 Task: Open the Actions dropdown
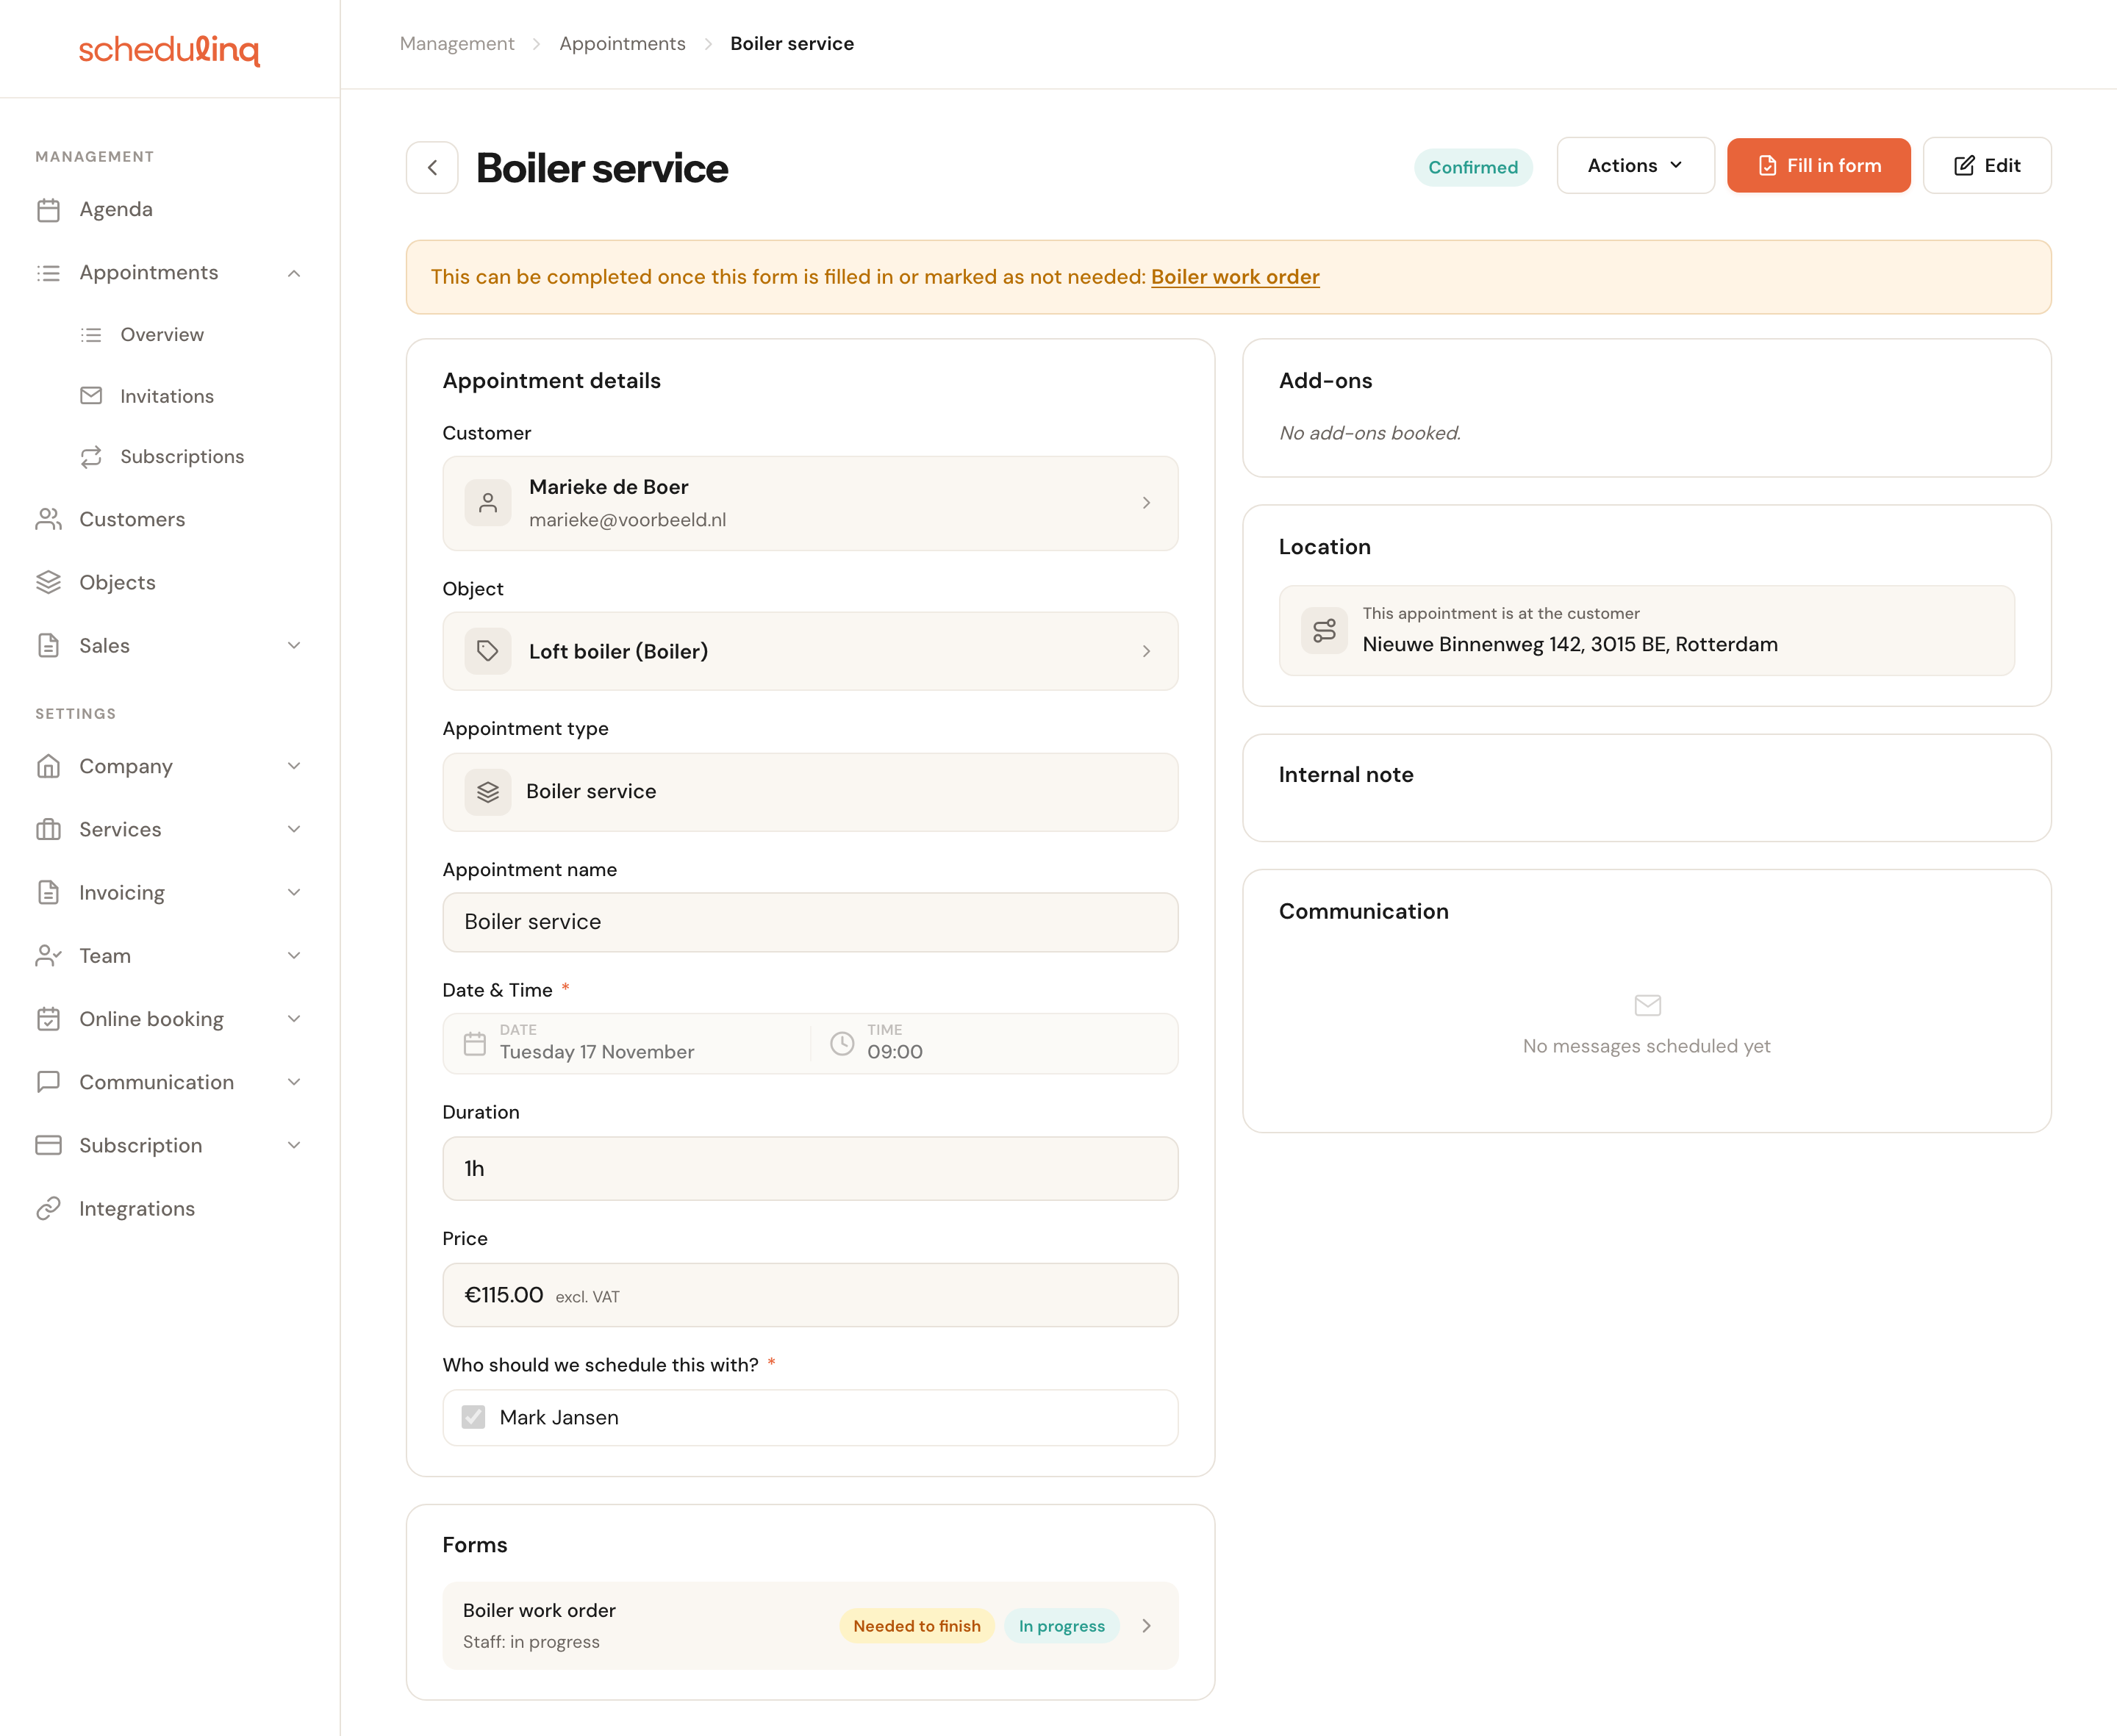point(1635,166)
